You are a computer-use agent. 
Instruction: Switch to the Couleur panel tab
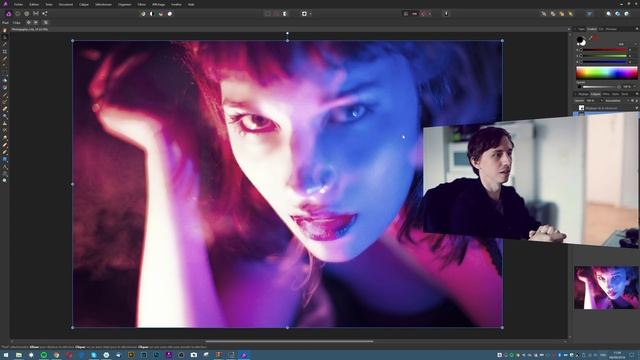coord(591,29)
